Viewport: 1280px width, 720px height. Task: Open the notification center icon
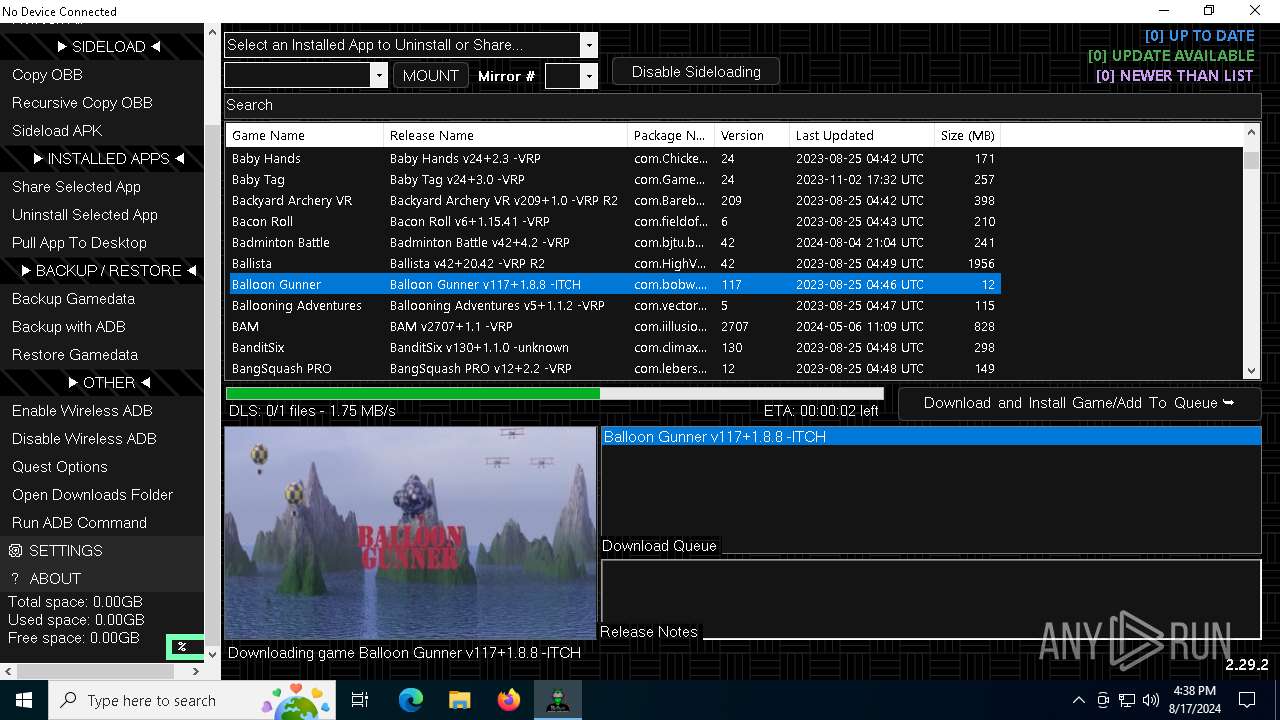pyautogui.click(x=1247, y=700)
